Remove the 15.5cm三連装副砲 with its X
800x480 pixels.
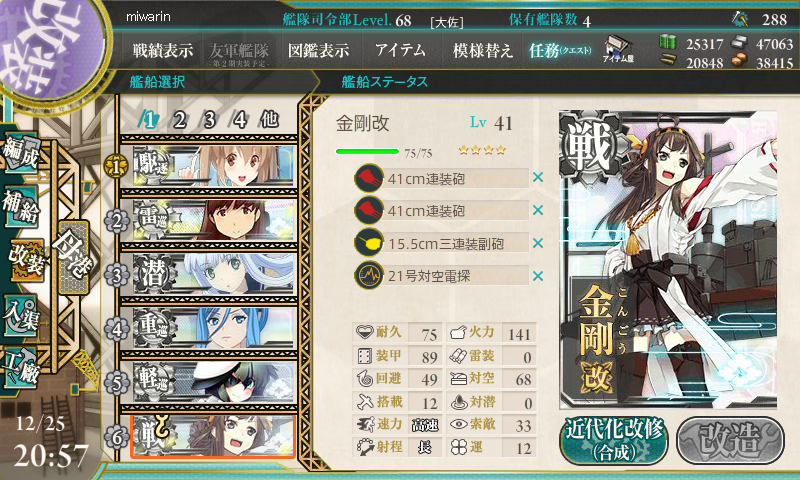point(538,243)
